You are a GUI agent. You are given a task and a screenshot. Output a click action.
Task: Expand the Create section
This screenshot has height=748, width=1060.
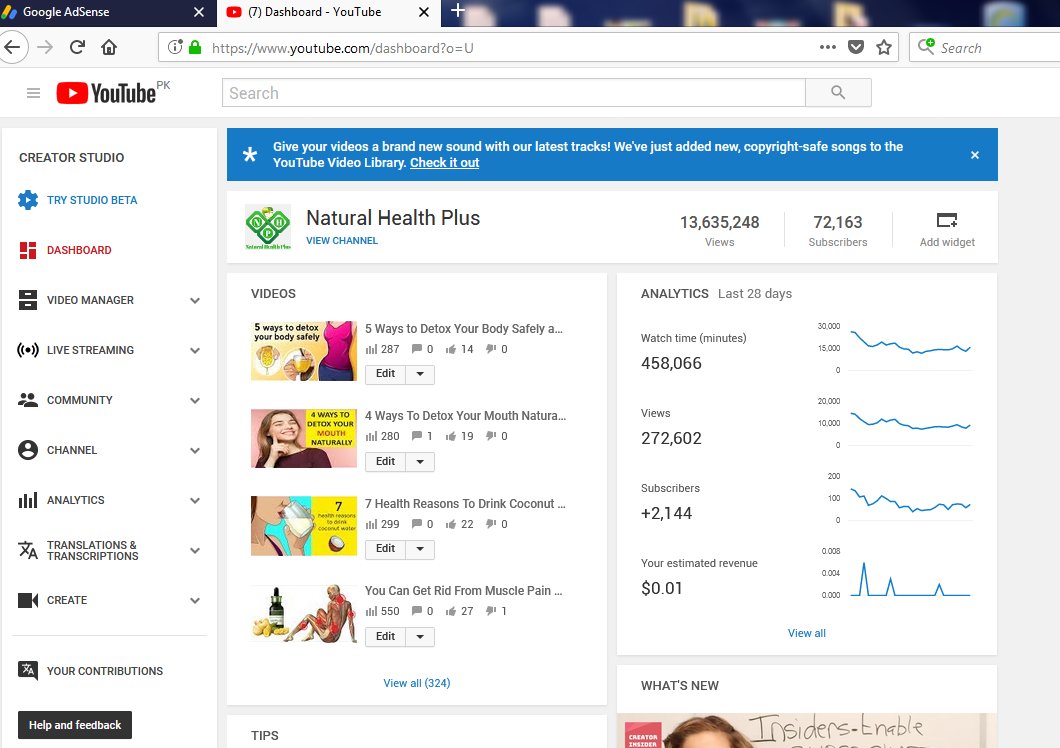click(x=195, y=601)
